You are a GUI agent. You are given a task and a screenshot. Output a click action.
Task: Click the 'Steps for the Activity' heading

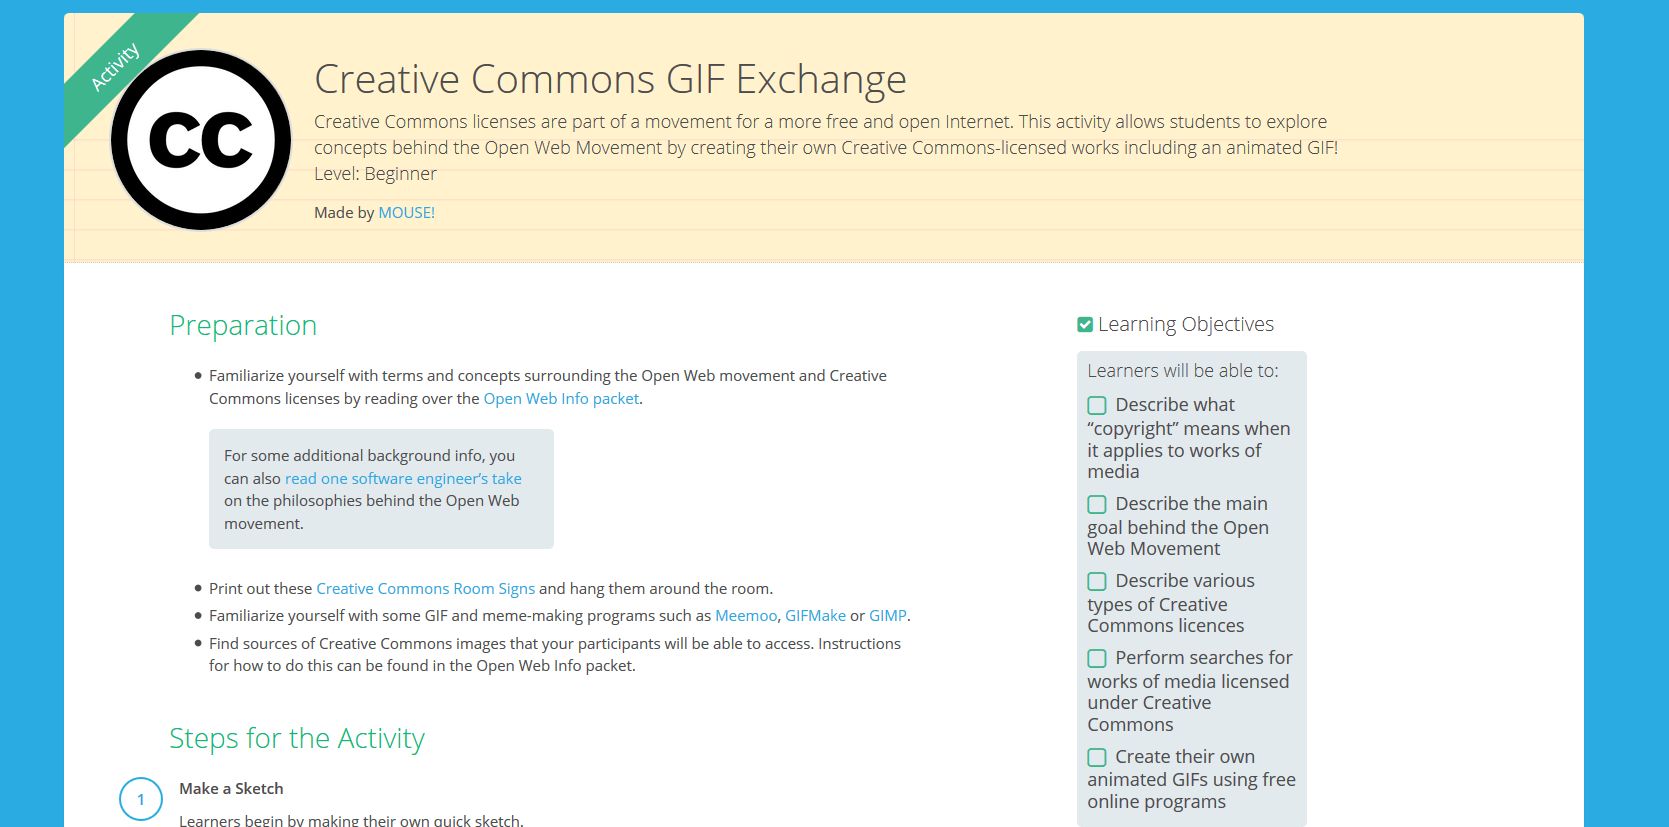pyautogui.click(x=297, y=738)
